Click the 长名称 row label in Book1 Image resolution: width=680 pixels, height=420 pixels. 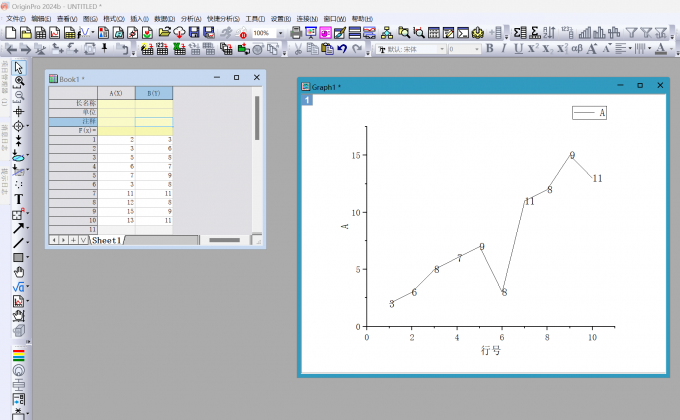(x=73, y=103)
